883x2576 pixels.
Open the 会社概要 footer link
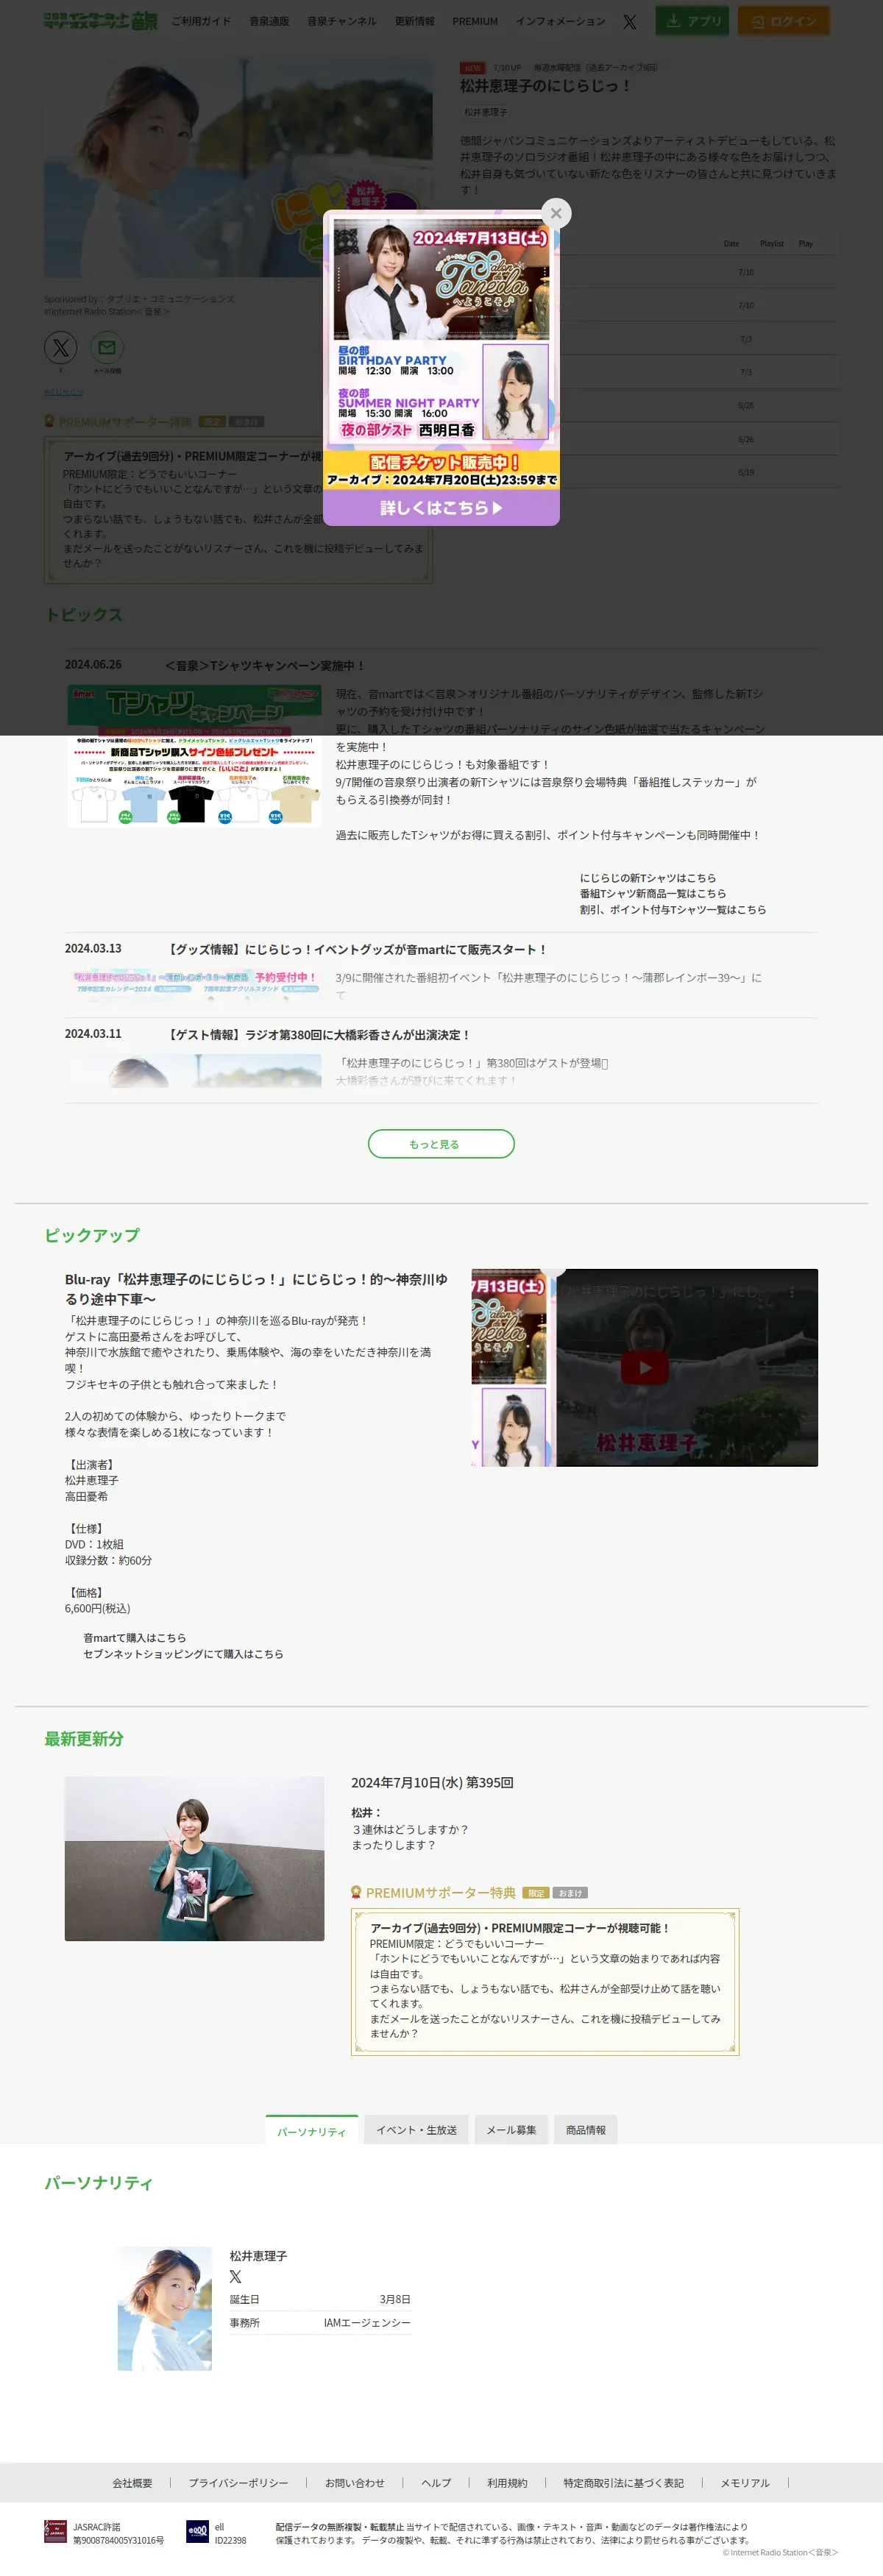coord(132,2483)
